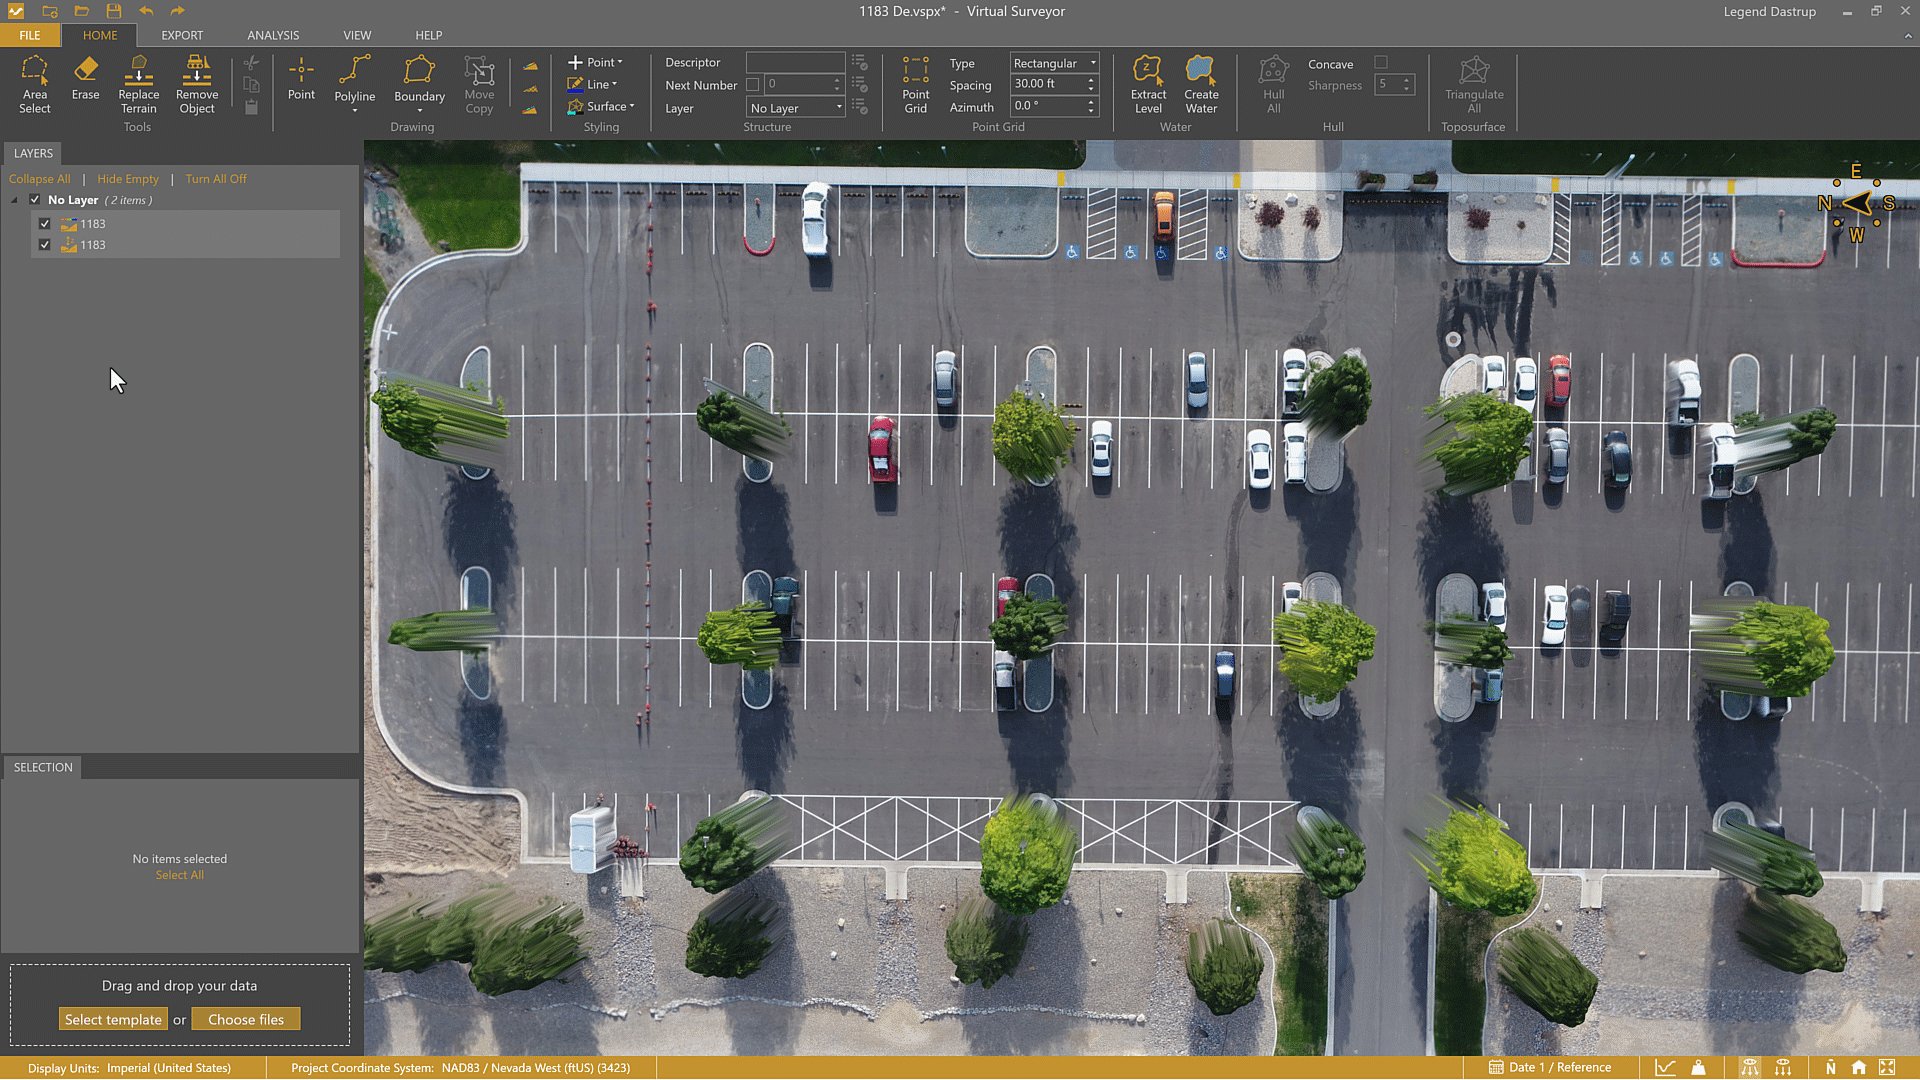Click the Boundary drawing tool
The image size is (1920, 1080).
pos(419,79)
